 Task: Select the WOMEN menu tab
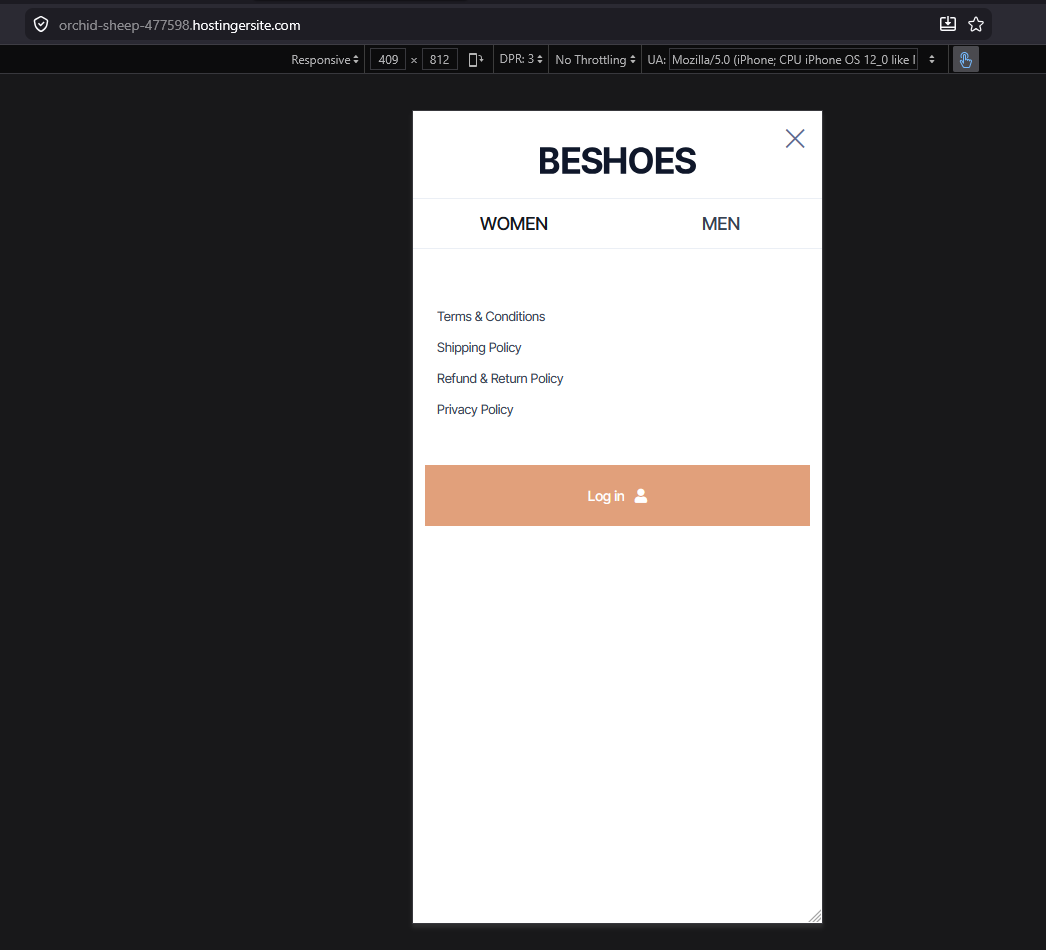tap(514, 223)
